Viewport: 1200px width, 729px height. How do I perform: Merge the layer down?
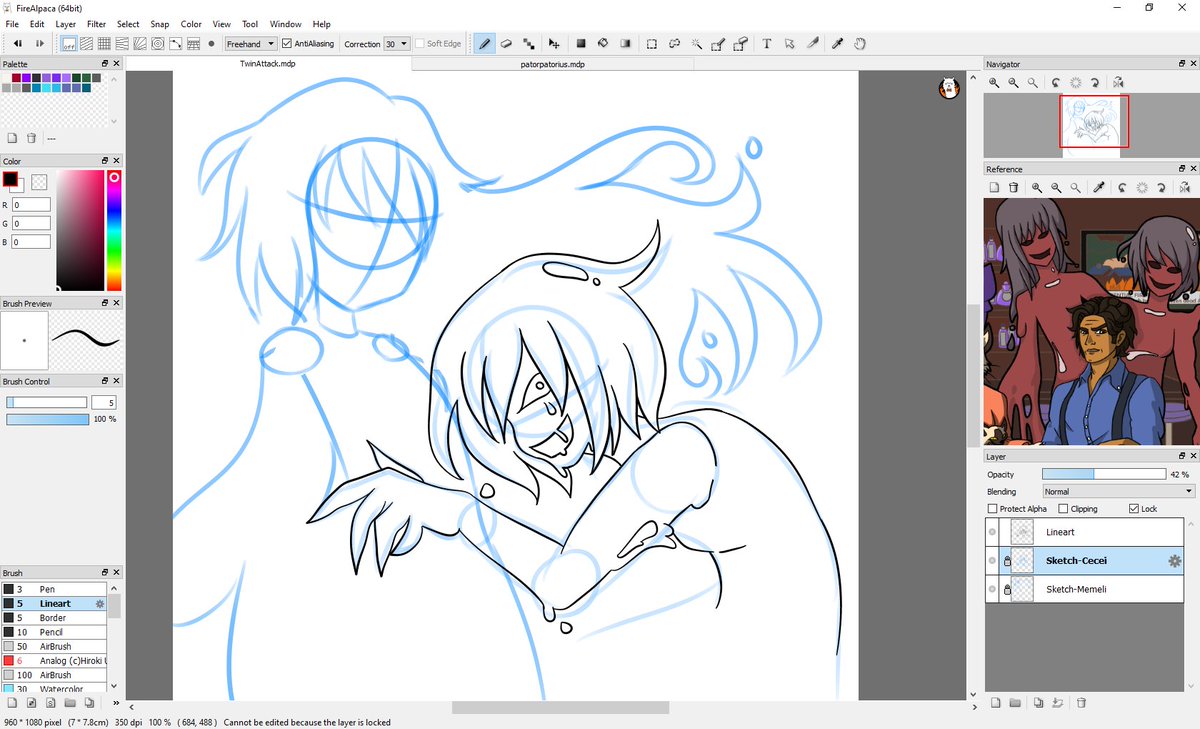1057,703
